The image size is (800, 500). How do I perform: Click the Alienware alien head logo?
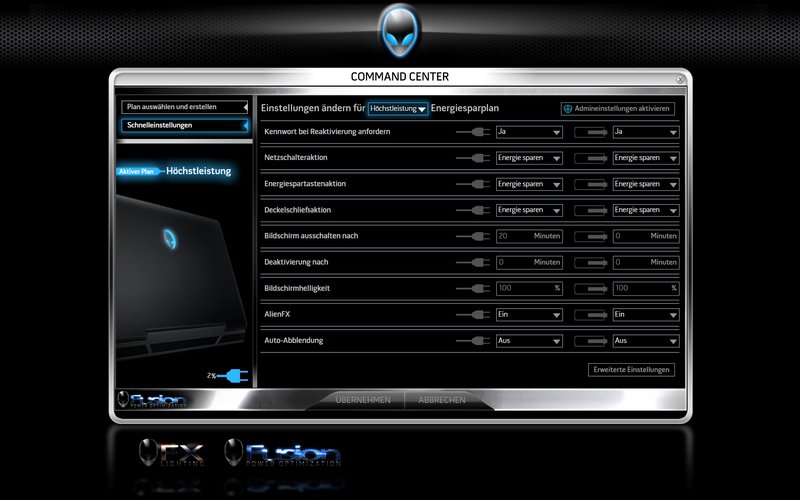pos(399,32)
